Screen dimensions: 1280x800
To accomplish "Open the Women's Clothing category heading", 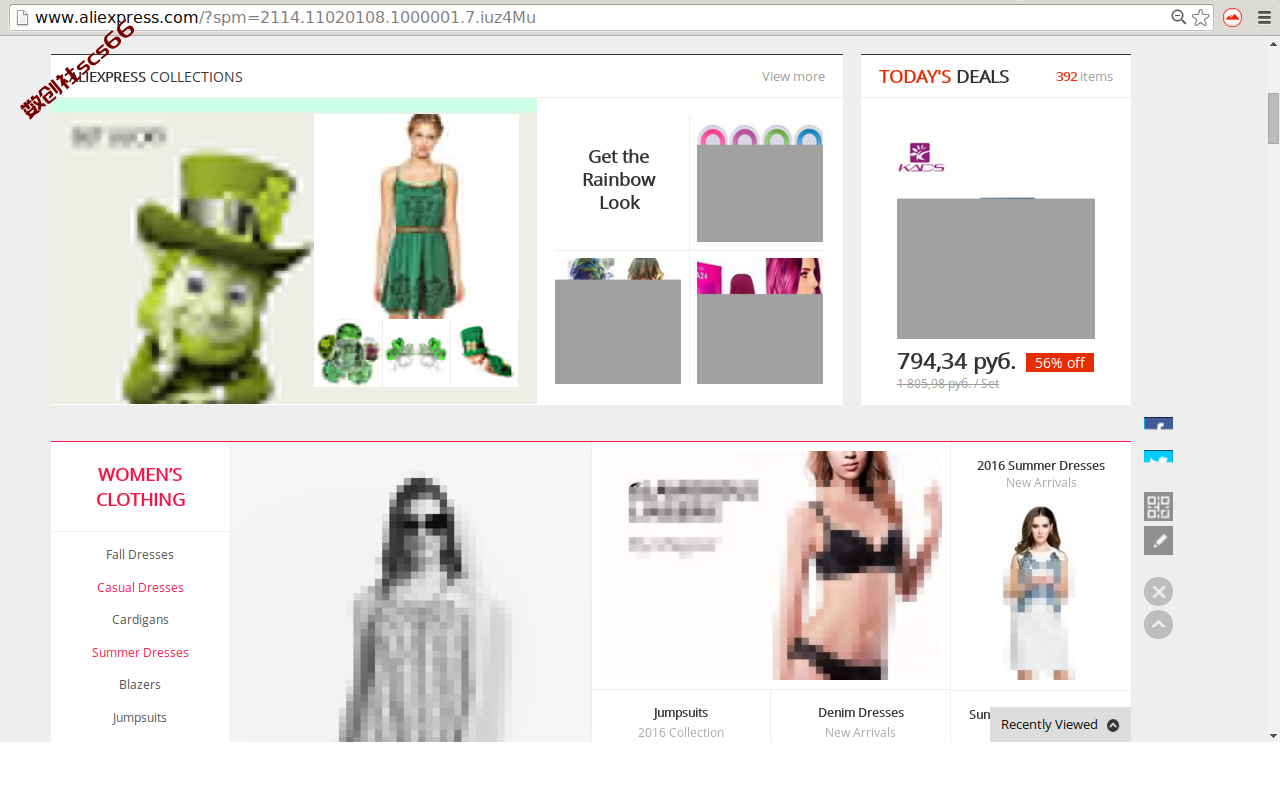I will [x=141, y=487].
